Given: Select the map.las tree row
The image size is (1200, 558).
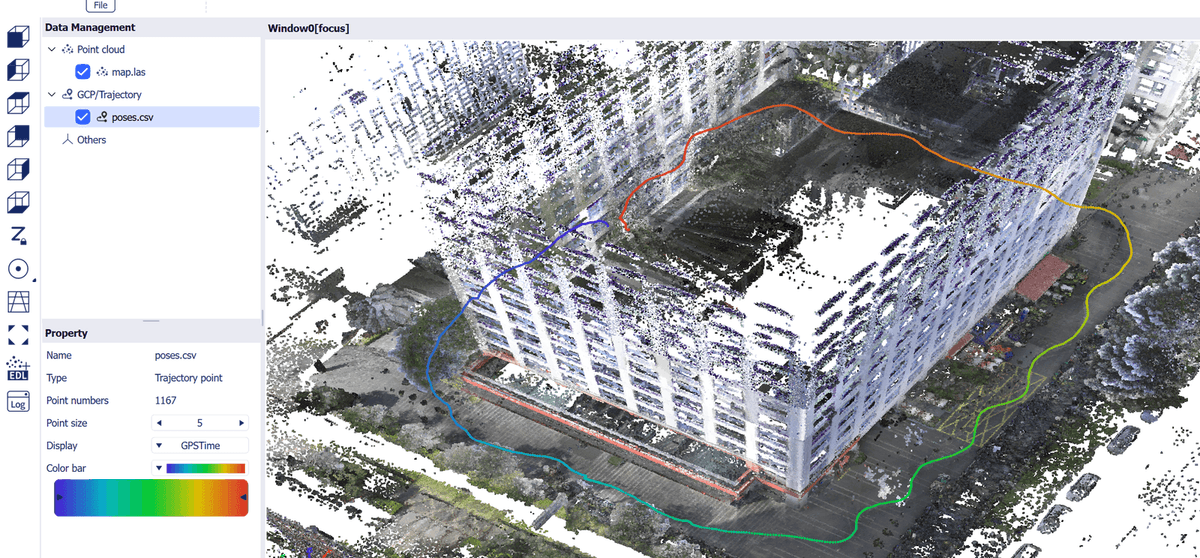Looking at the screenshot, I should 151,71.
